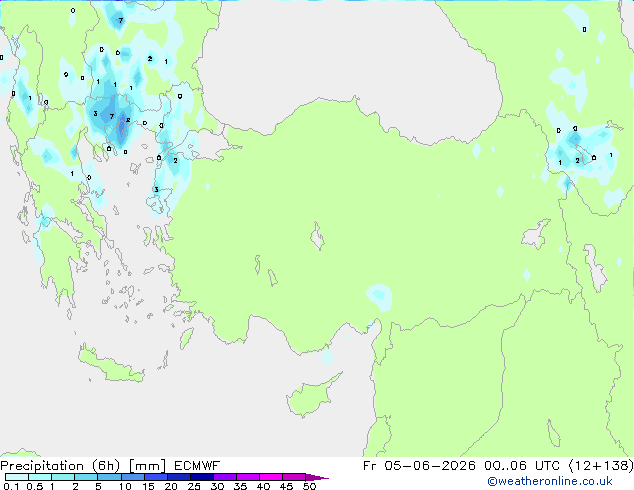Click the '(12+138)' forecast step text
Viewport: 634px width, 490px height.
point(601,466)
